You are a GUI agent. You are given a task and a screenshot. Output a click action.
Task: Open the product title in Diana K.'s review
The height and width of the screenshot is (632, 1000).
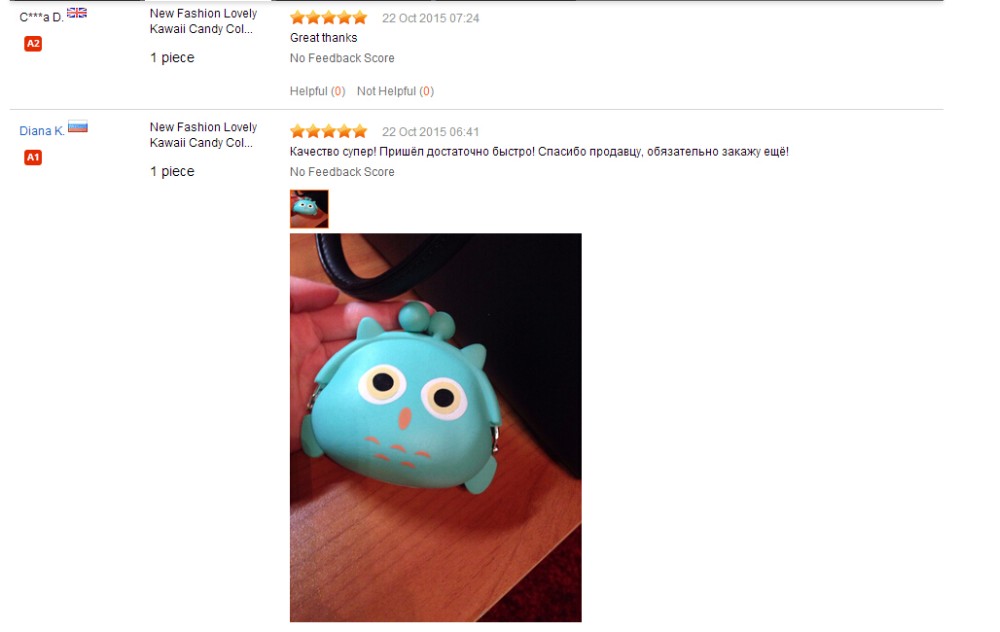(x=203, y=135)
